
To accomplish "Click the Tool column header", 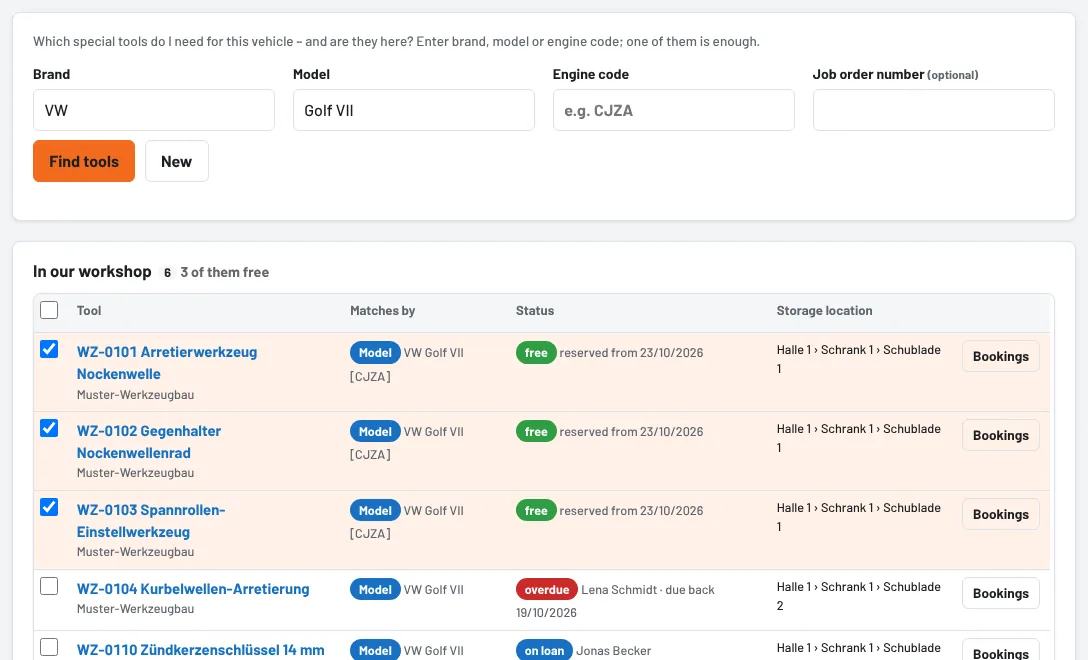I will coord(89,311).
